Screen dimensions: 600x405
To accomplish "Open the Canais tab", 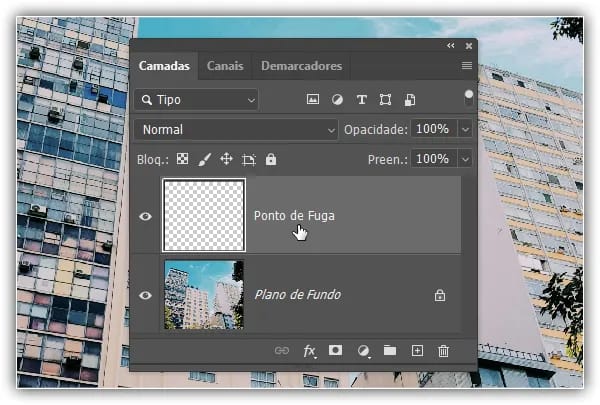I will pyautogui.click(x=225, y=66).
